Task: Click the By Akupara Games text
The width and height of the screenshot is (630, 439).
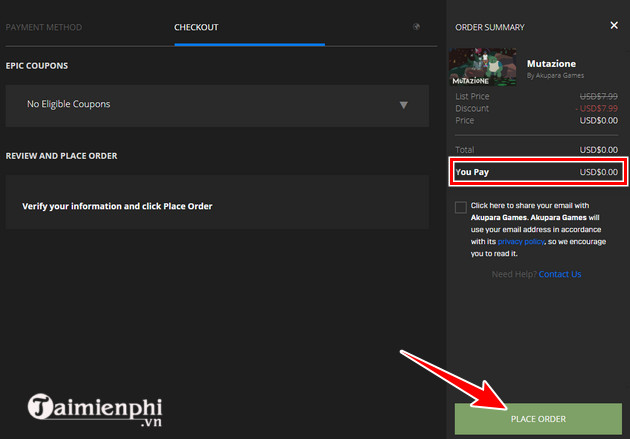Action: click(x=555, y=76)
